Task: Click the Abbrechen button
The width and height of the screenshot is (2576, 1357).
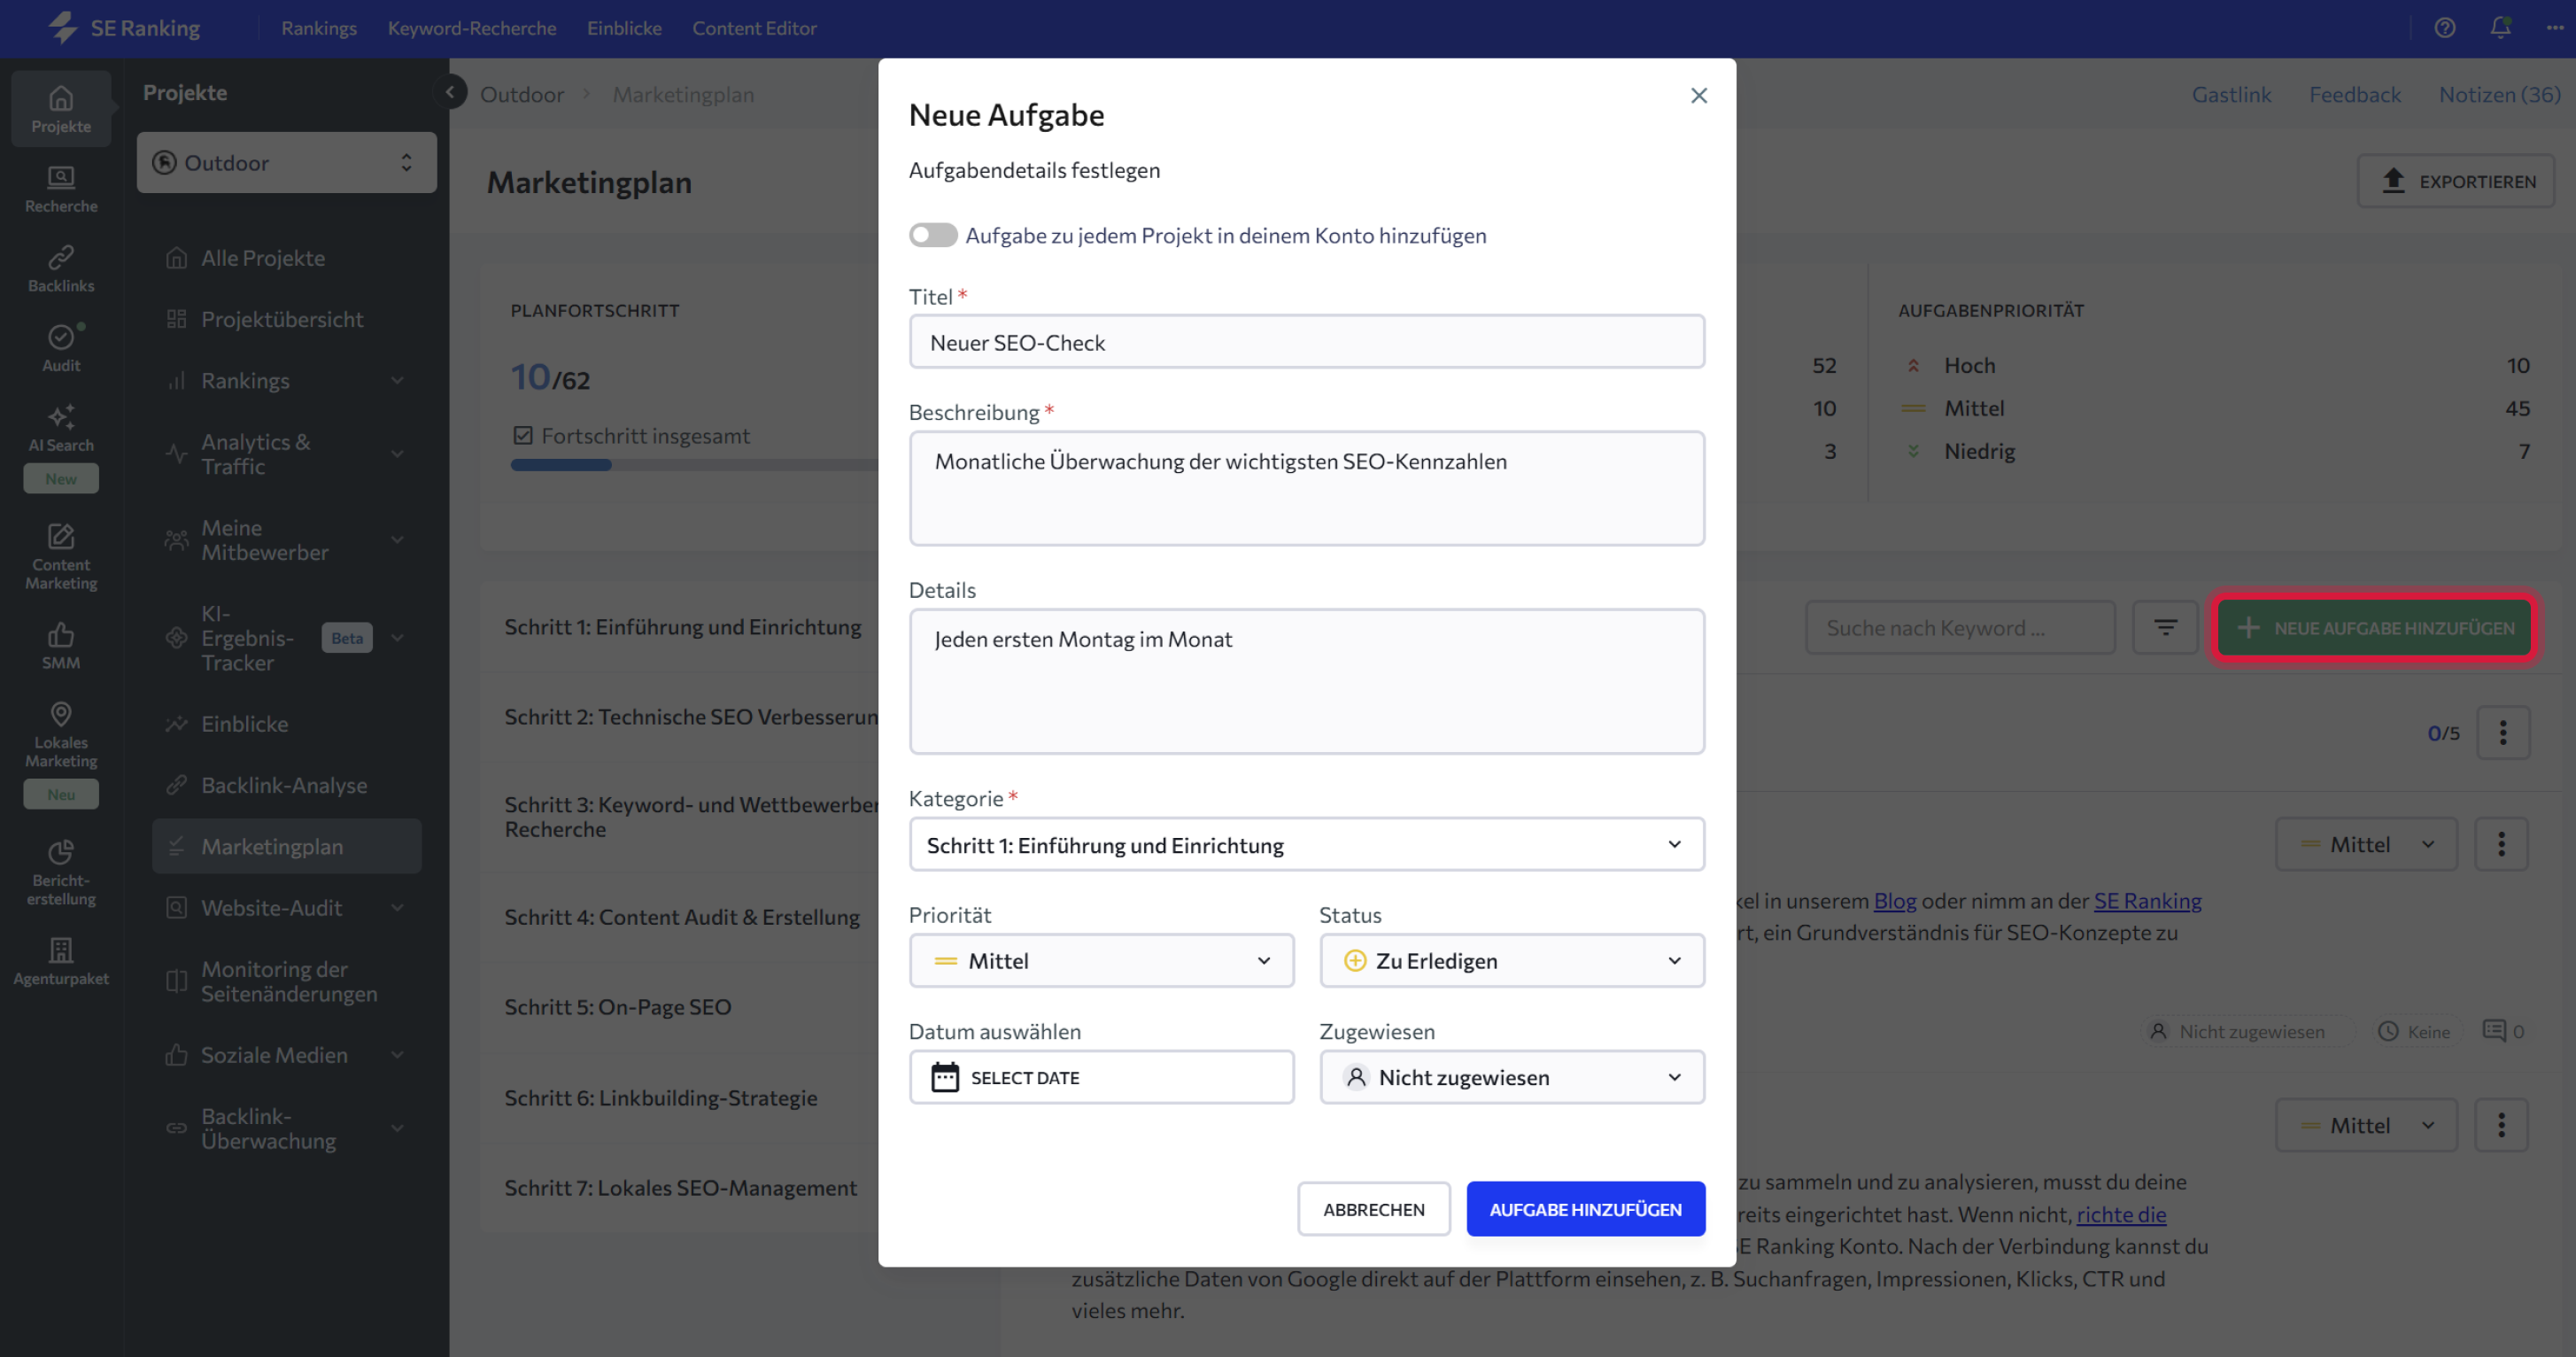Action: click(x=1373, y=1209)
